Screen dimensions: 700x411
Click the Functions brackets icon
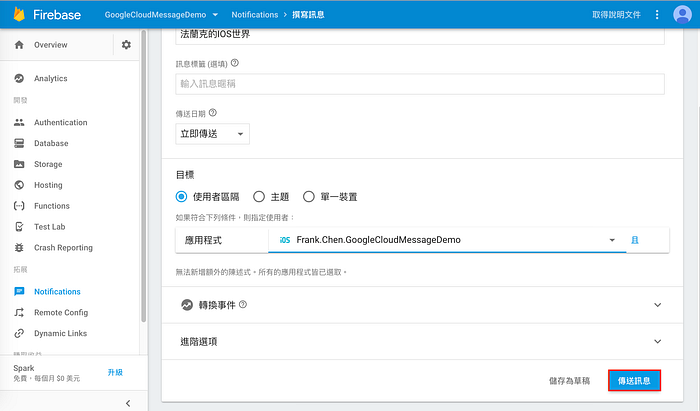coord(19,206)
